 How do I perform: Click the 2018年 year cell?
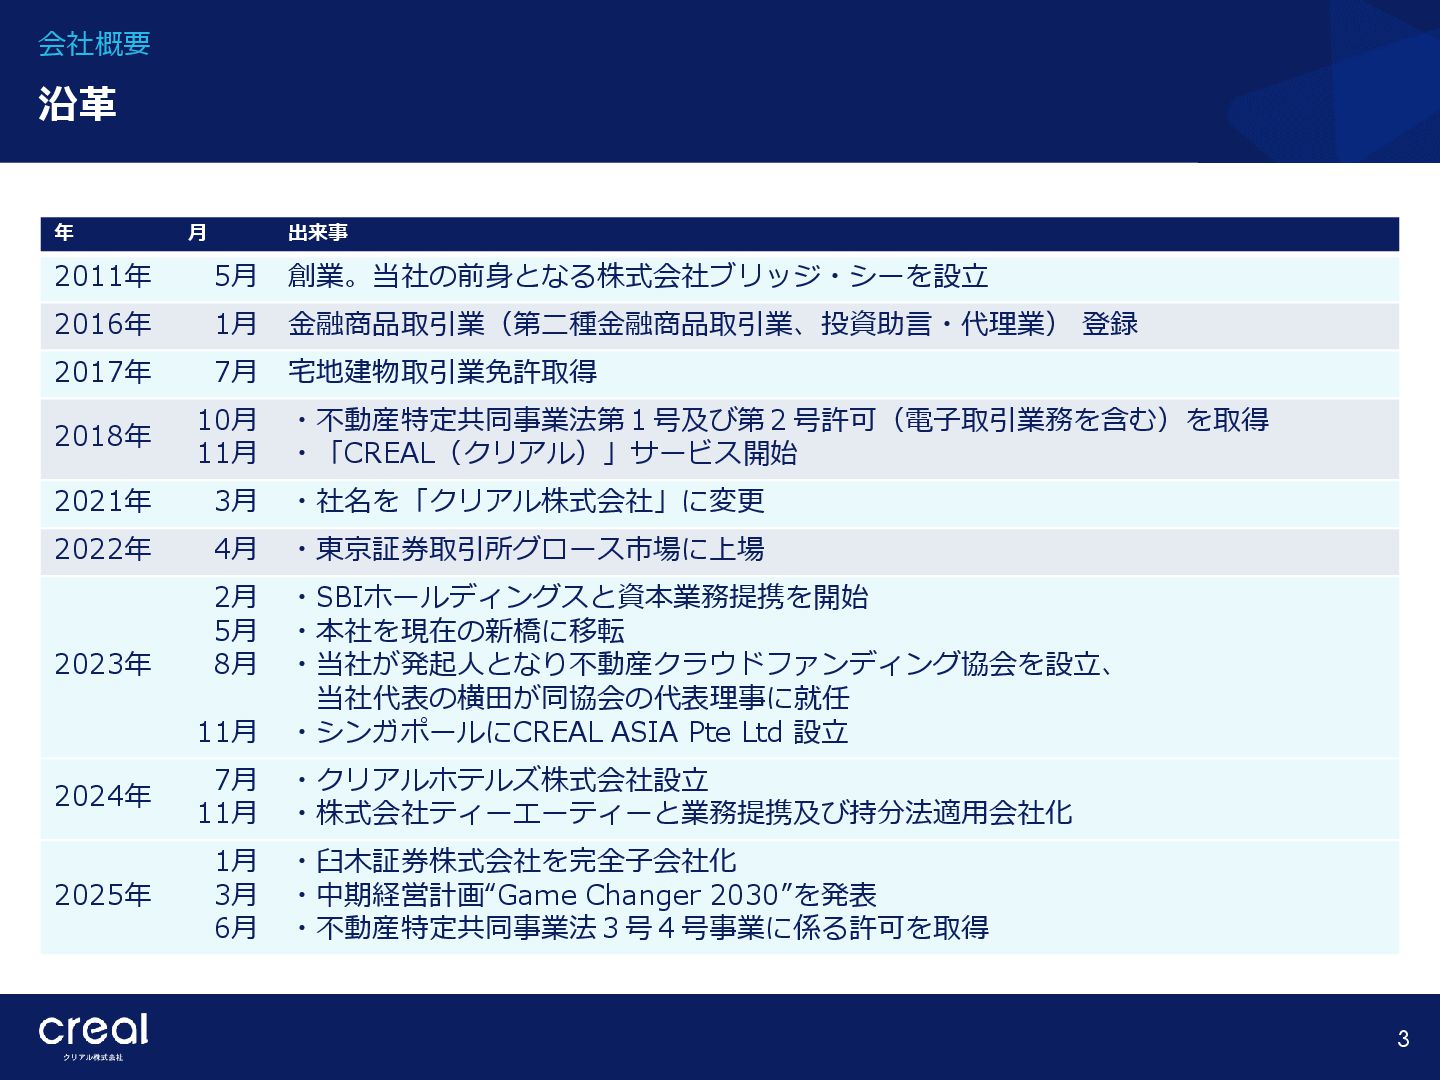(103, 436)
